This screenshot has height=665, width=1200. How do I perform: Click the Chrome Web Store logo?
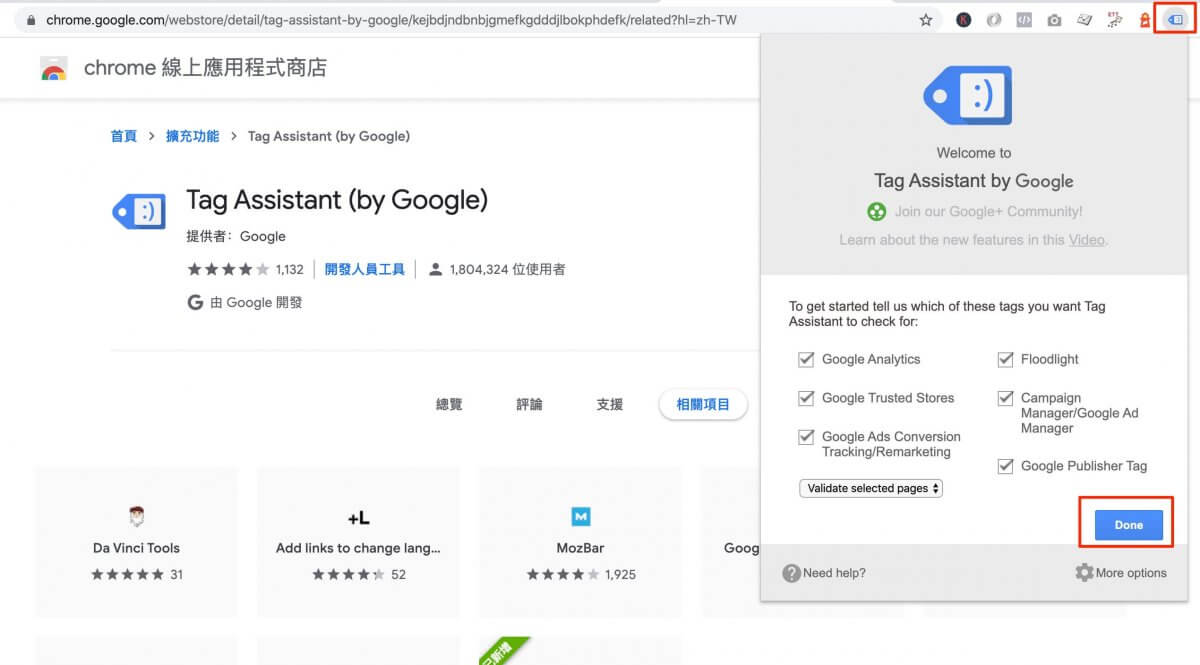pyautogui.click(x=54, y=69)
